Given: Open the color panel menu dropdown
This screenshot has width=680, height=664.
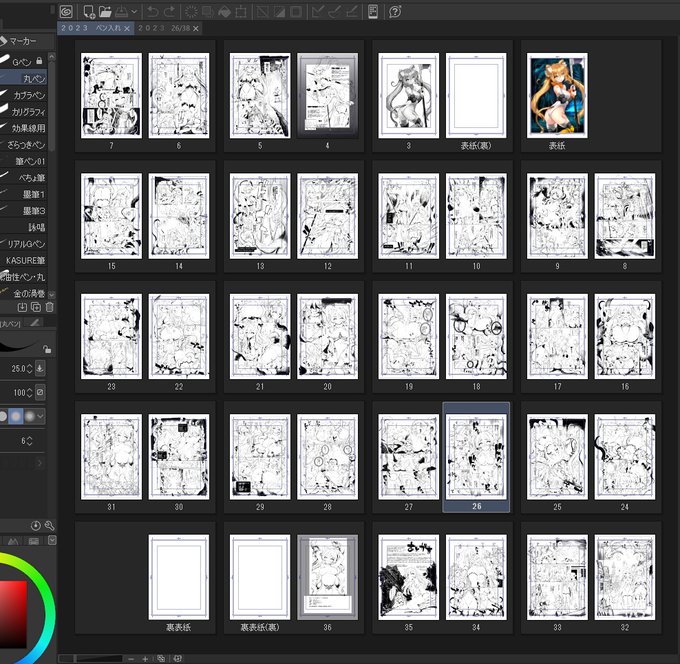Looking at the screenshot, I should (x=52, y=540).
